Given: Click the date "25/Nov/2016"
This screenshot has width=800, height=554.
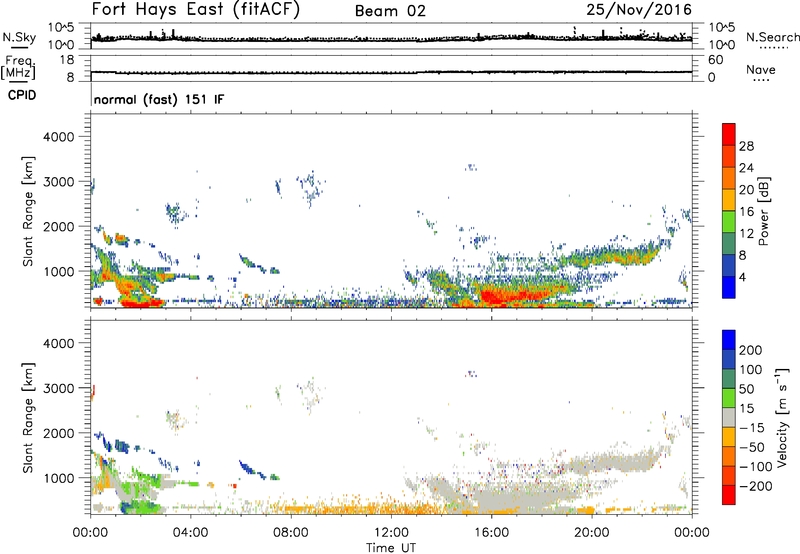Looking at the screenshot, I should point(639,10).
